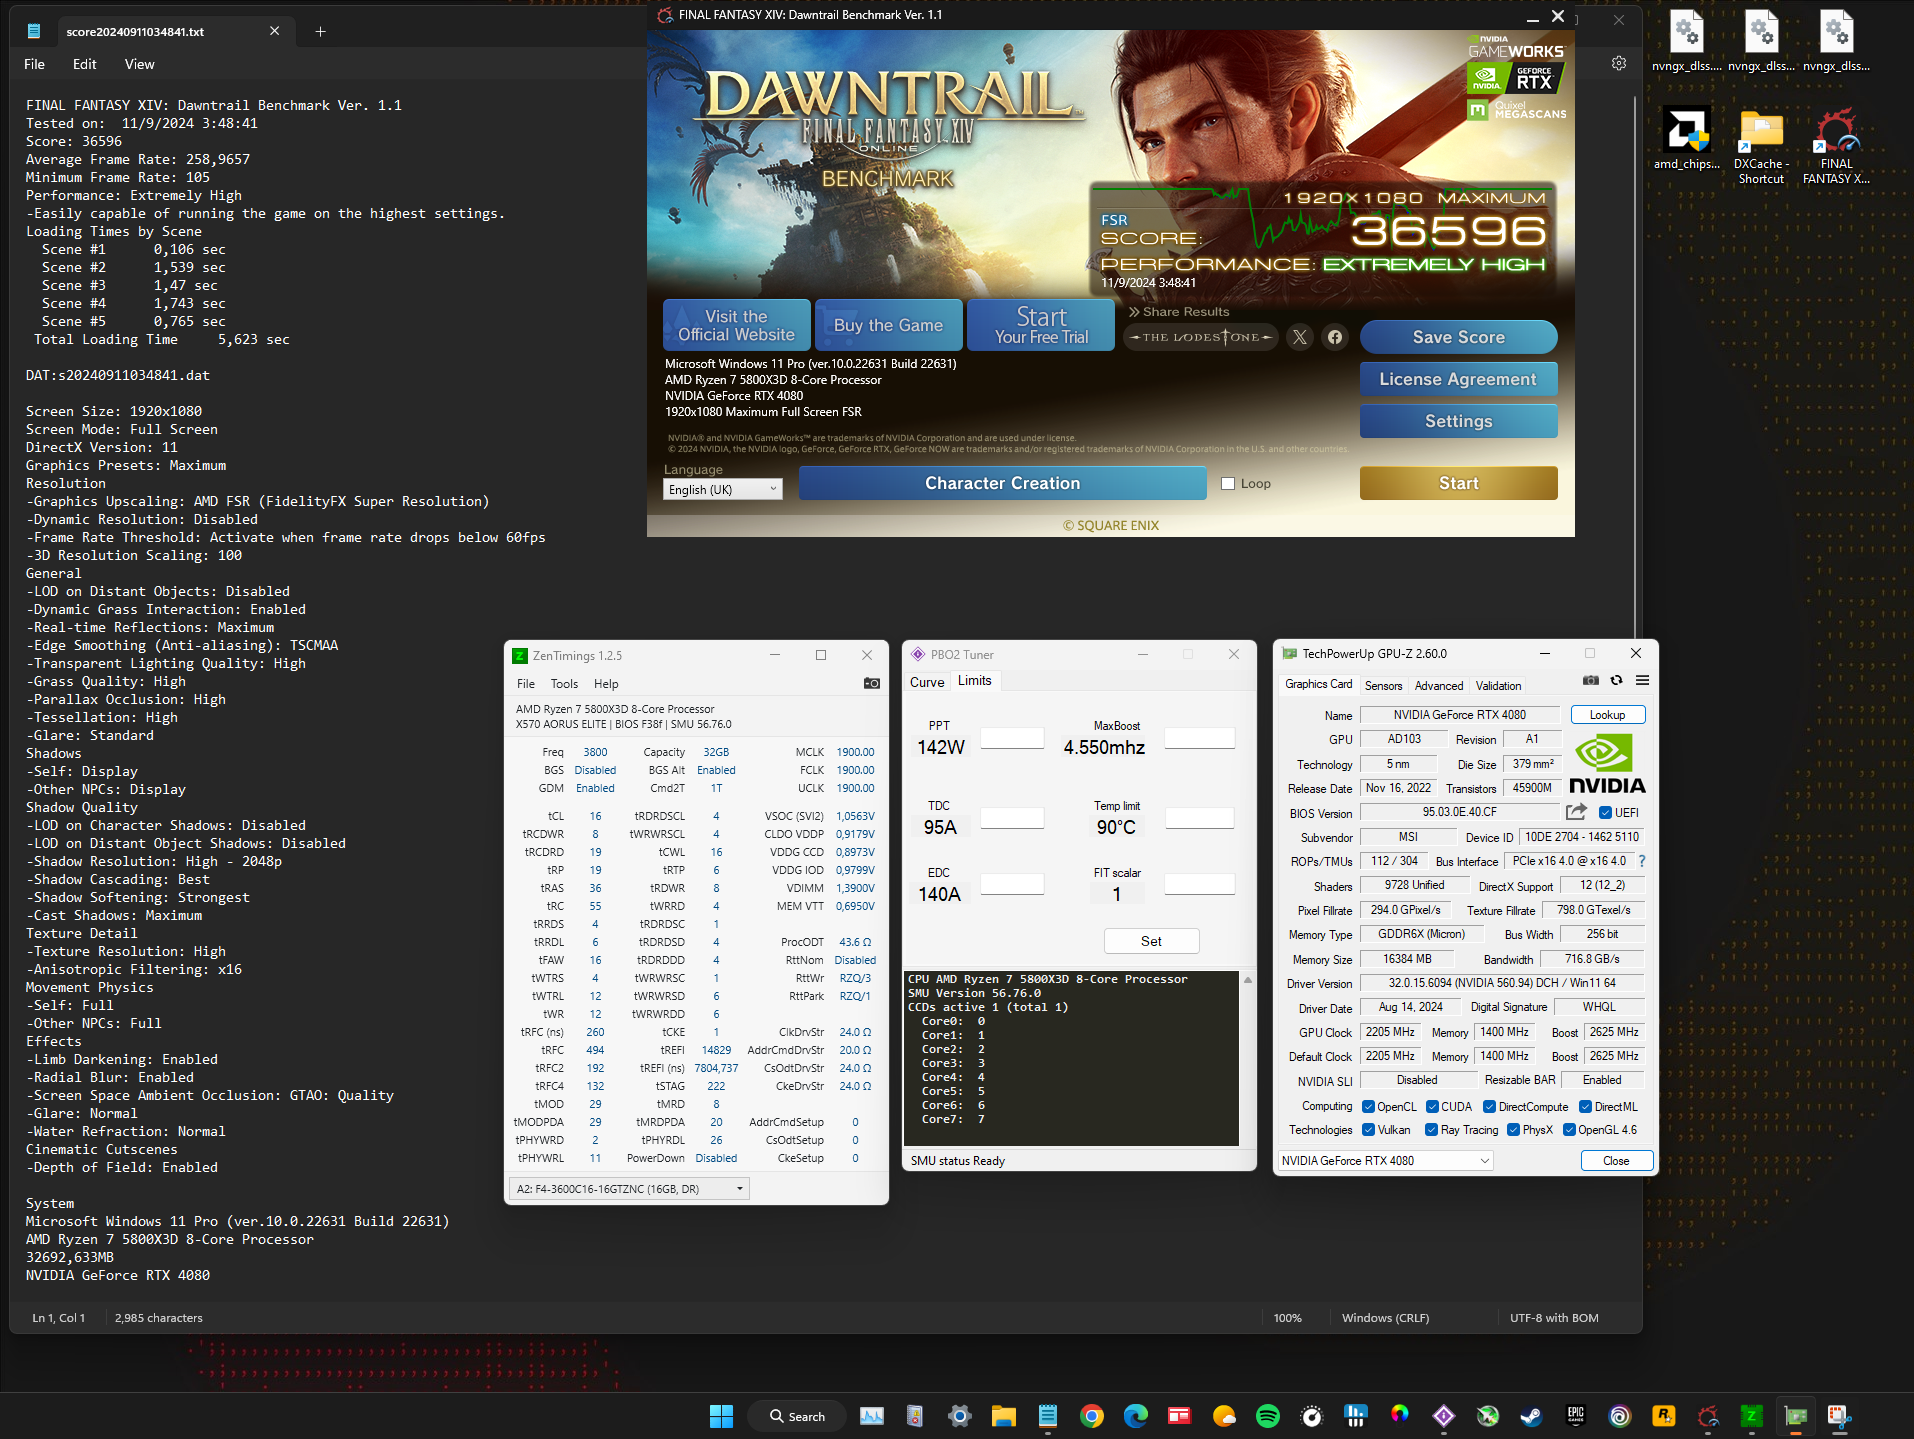The width and height of the screenshot is (1914, 1439).
Task: Share results on Facebook in benchmark window
Action: point(1335,338)
